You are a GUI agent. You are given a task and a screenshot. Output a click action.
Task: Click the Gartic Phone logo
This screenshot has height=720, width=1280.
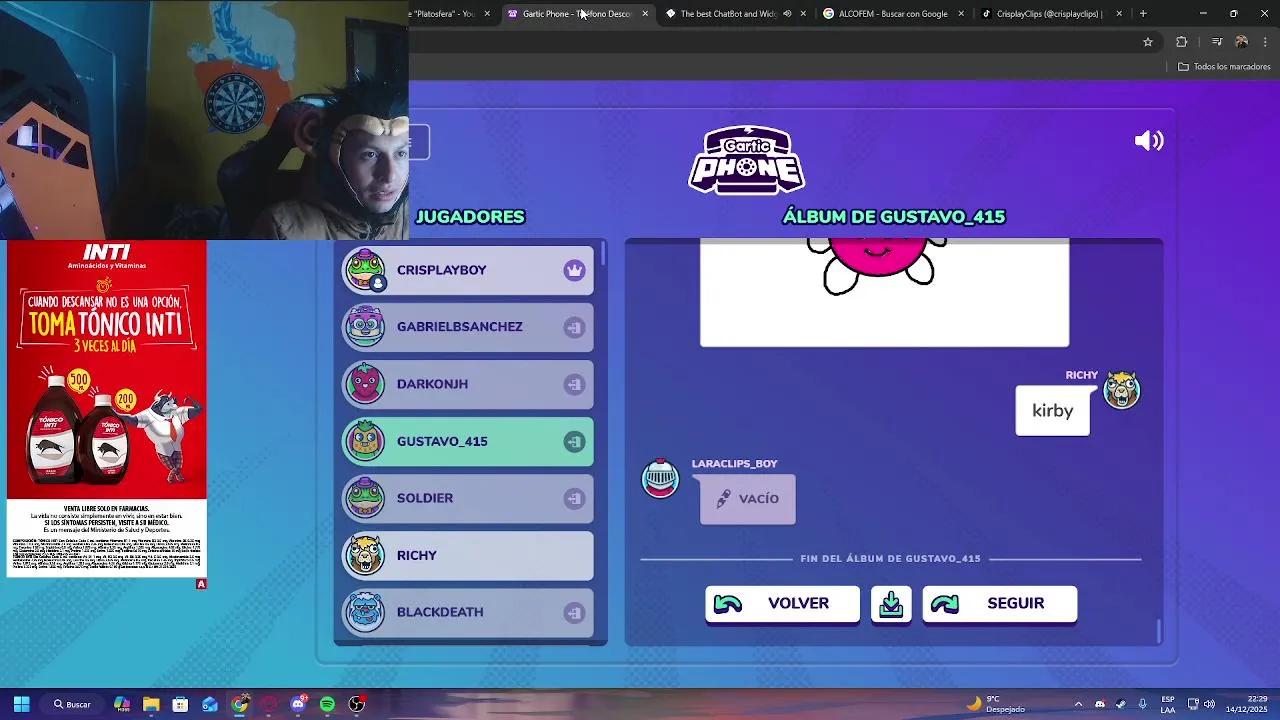[747, 160]
